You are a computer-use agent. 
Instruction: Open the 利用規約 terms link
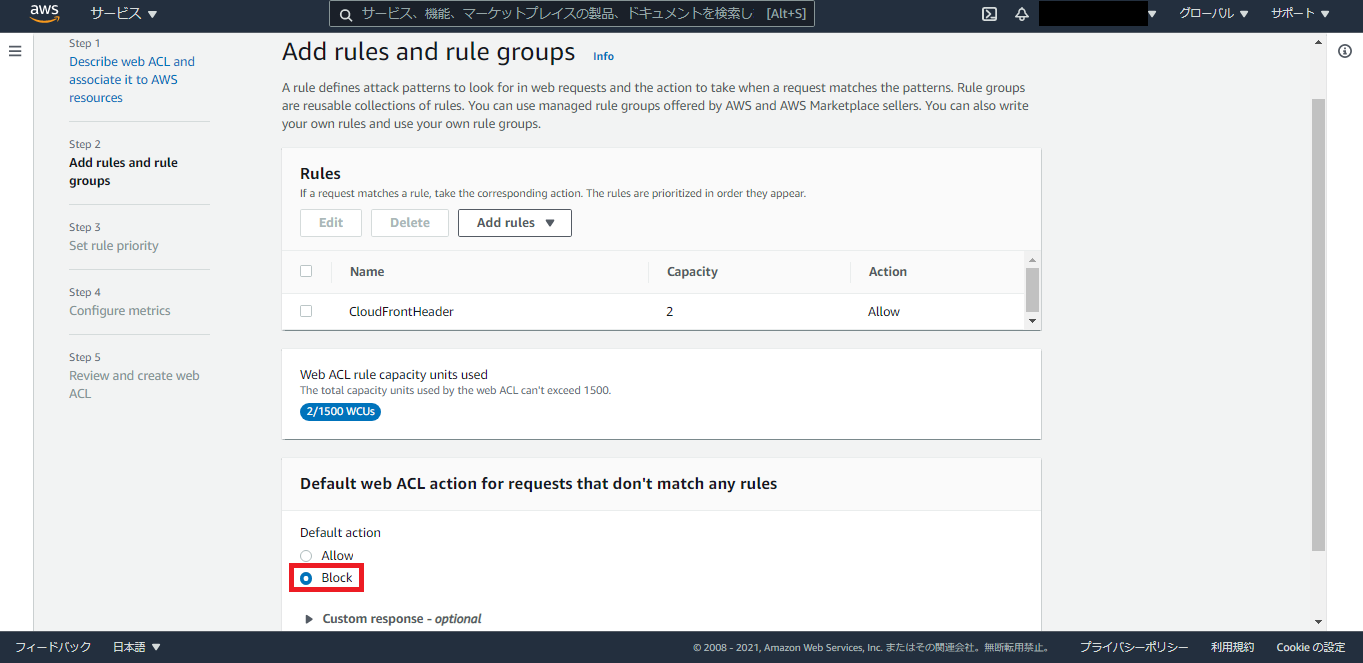(1232, 647)
